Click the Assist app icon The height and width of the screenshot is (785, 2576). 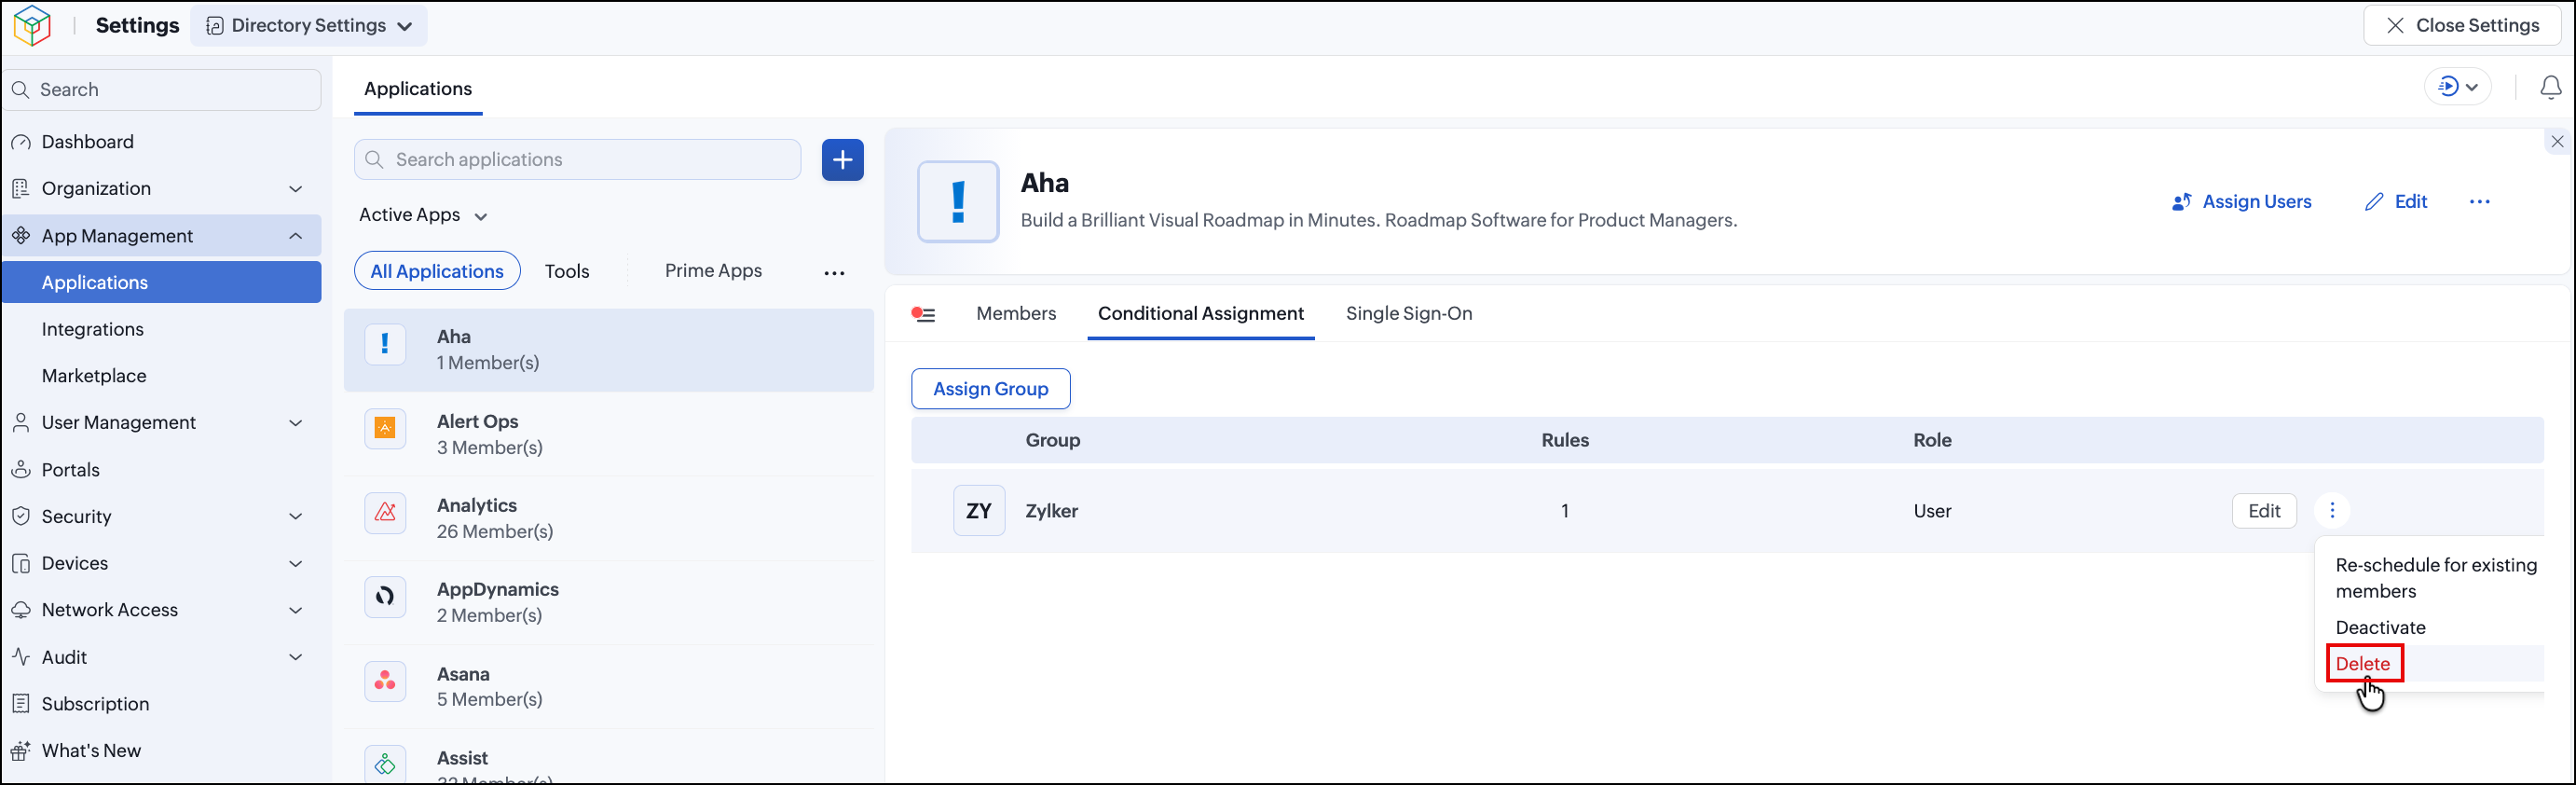[385, 765]
